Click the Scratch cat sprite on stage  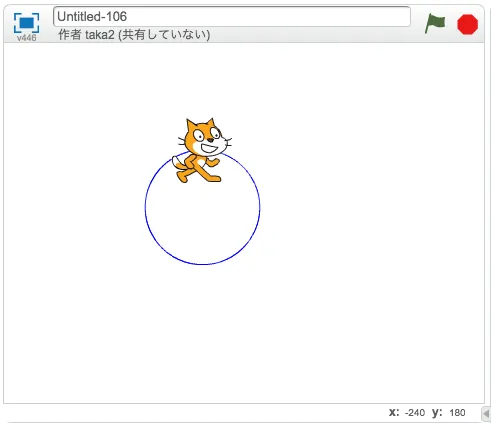(x=202, y=150)
